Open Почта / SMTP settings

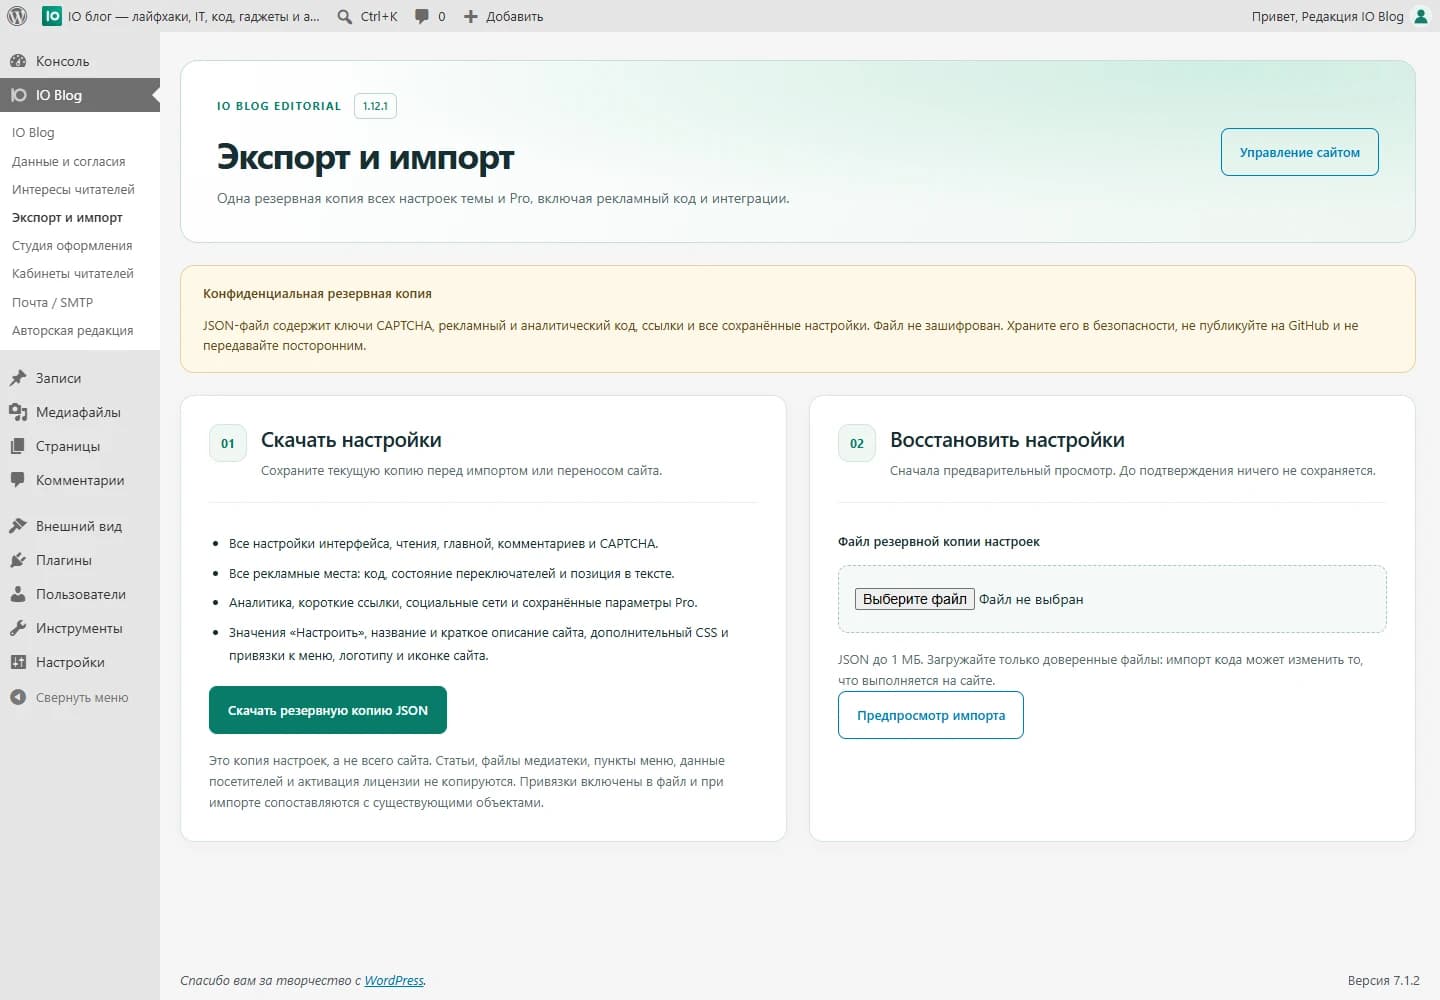[x=52, y=302]
